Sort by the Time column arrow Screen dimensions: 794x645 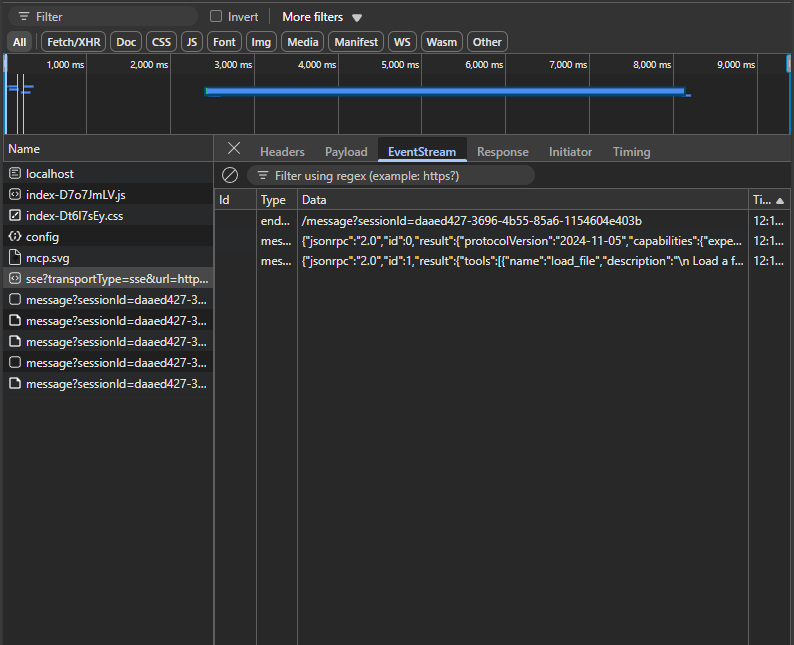point(779,201)
